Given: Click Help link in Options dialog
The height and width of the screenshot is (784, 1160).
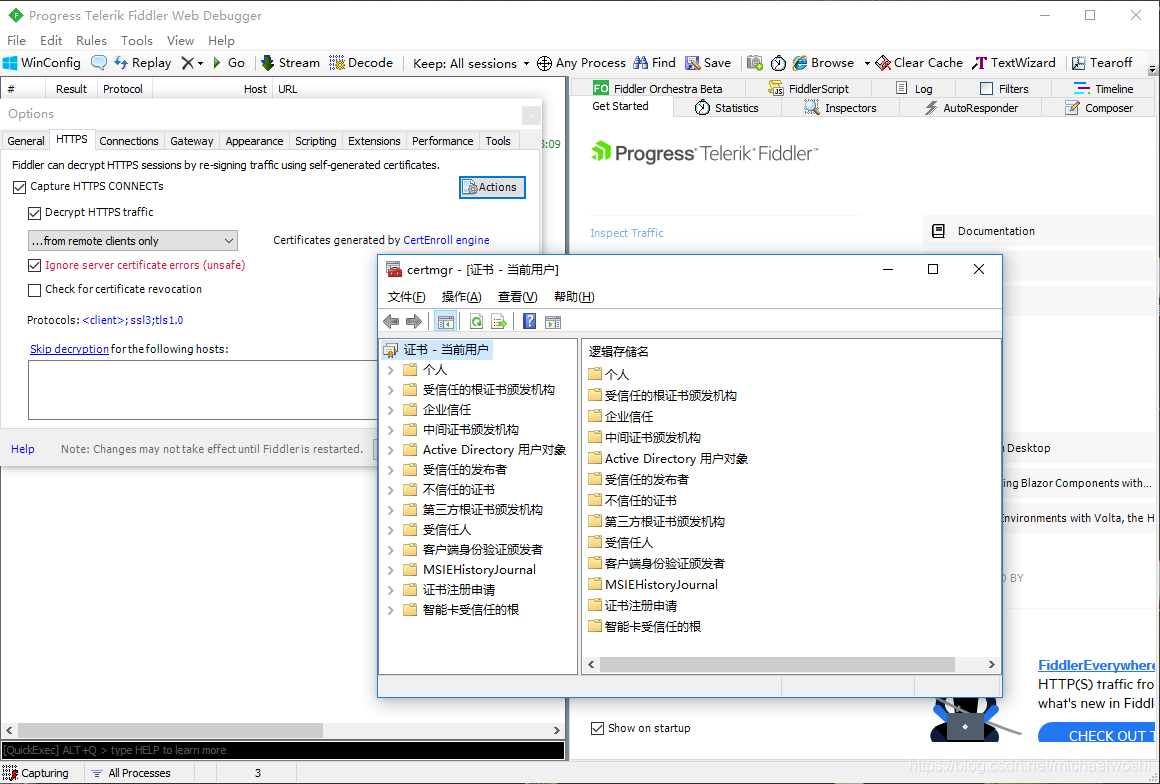Looking at the screenshot, I should [x=22, y=449].
